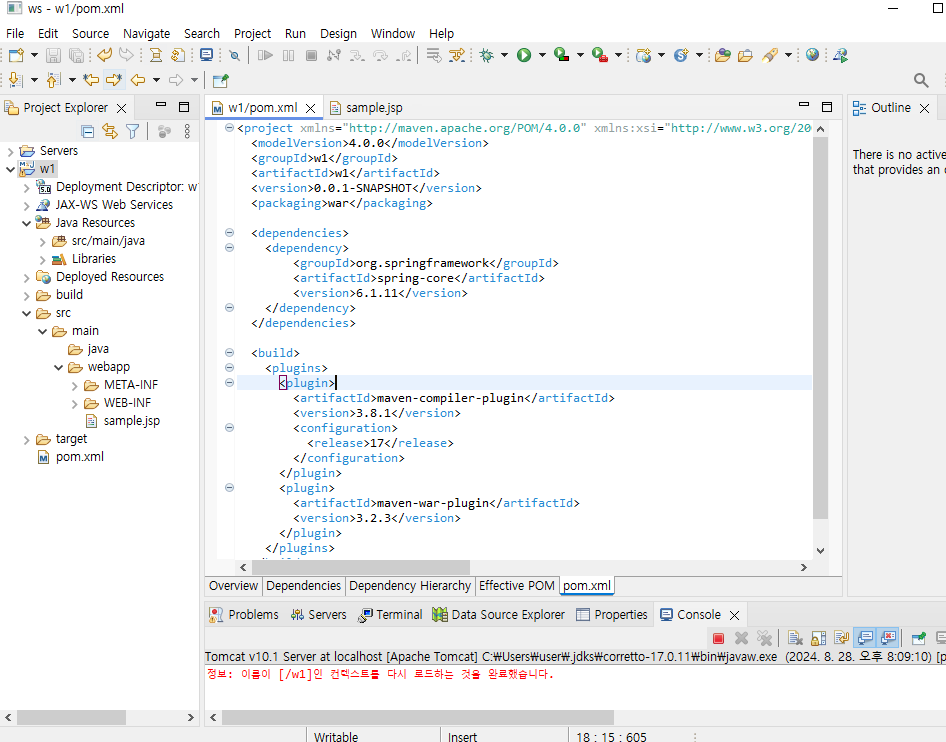Open the Navigate menu
The width and height of the screenshot is (946, 742).
(x=146, y=33)
